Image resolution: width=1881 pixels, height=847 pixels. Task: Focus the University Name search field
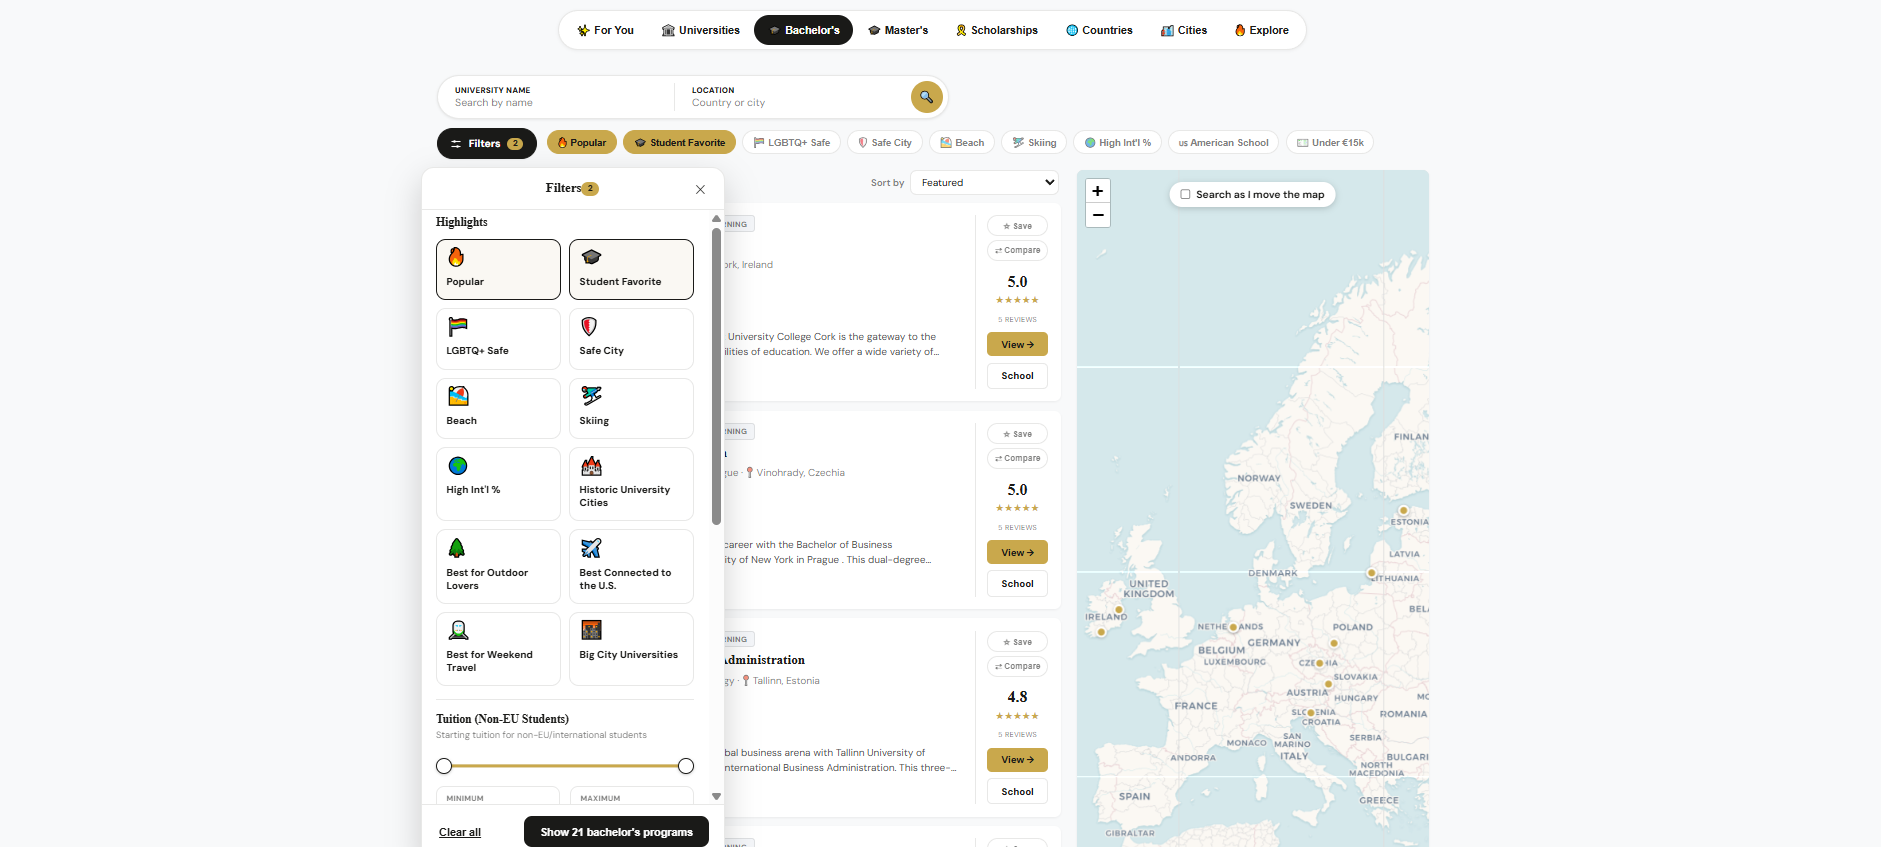pos(557,97)
